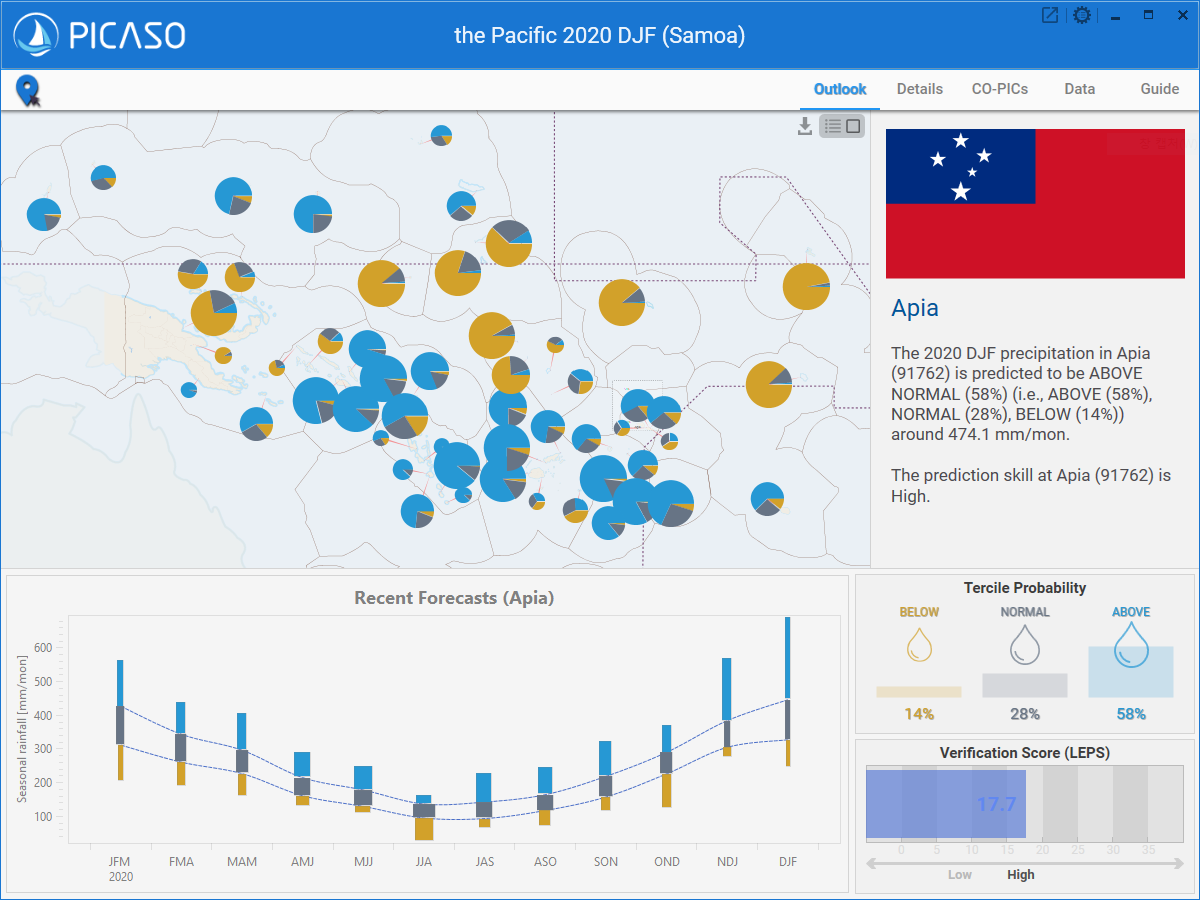Click the DJF forecast bar in the chart
Viewport: 1200px width, 900px height.
tap(788, 690)
